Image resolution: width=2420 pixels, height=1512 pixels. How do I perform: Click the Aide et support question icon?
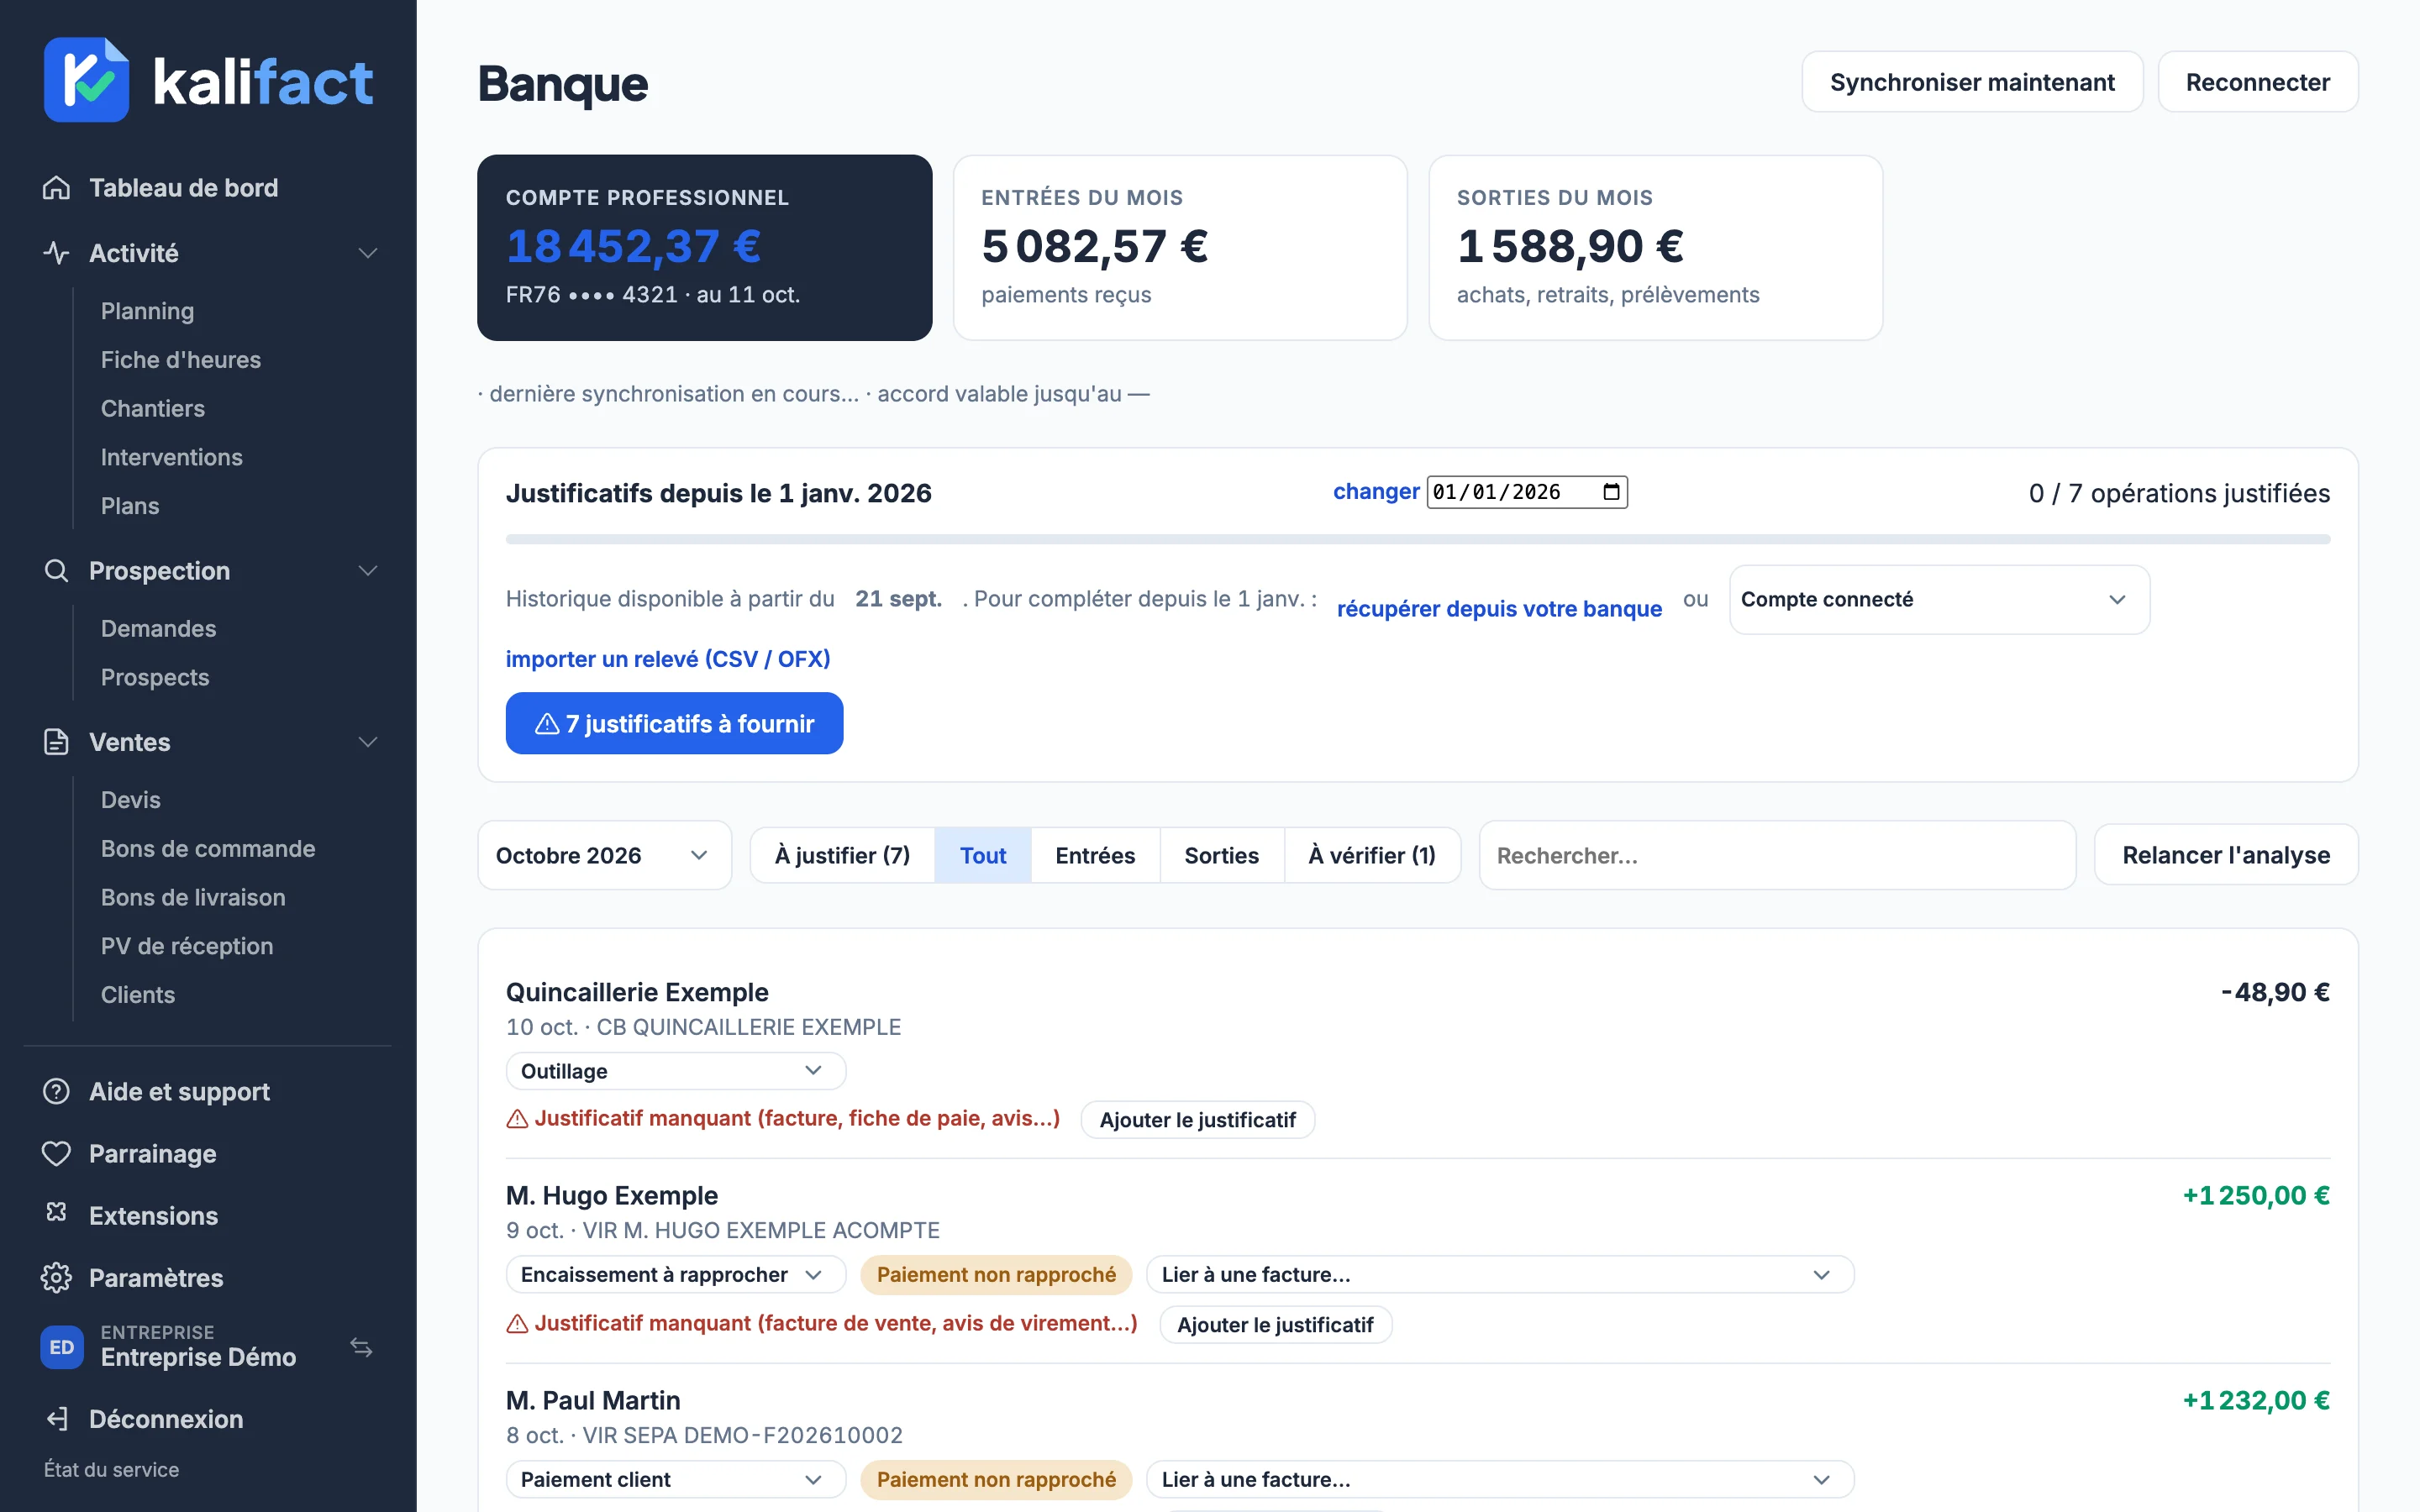click(56, 1091)
